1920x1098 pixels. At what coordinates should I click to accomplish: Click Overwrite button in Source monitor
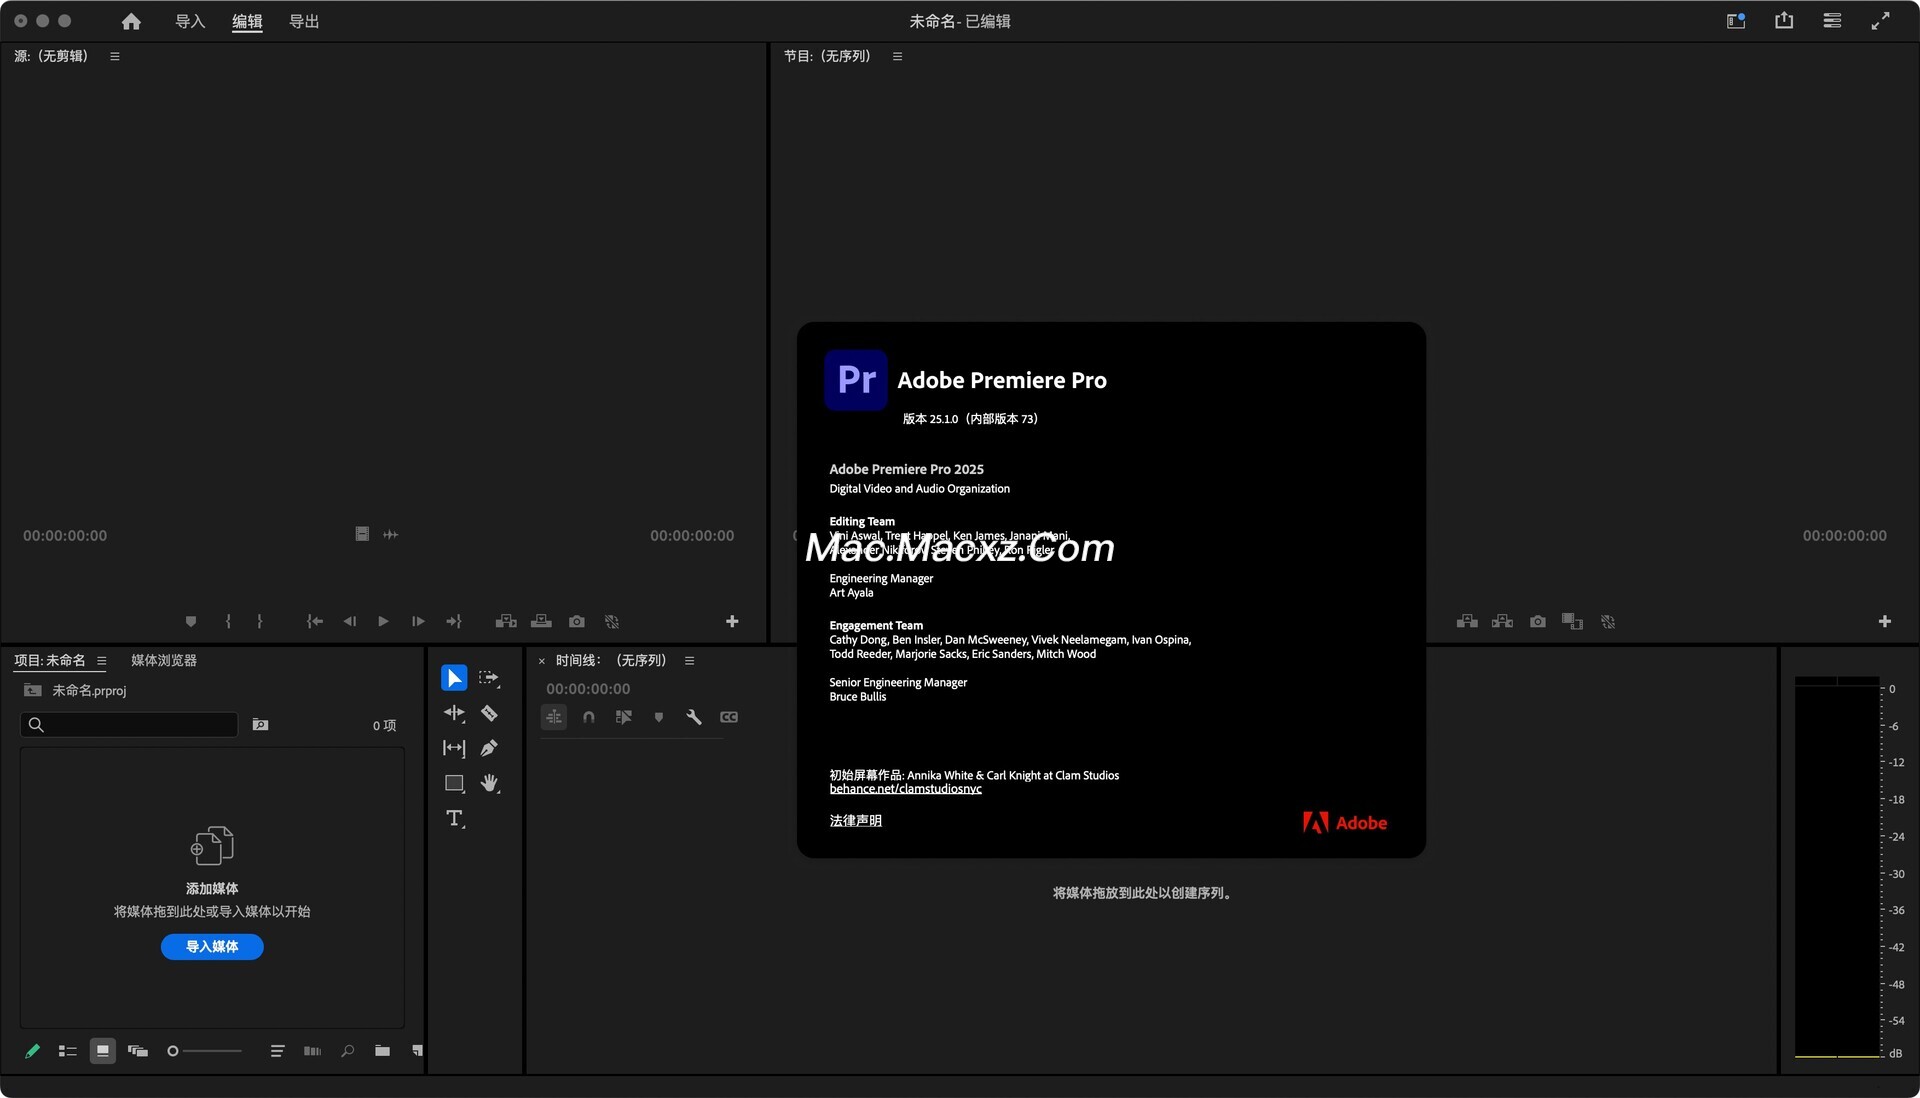(541, 622)
